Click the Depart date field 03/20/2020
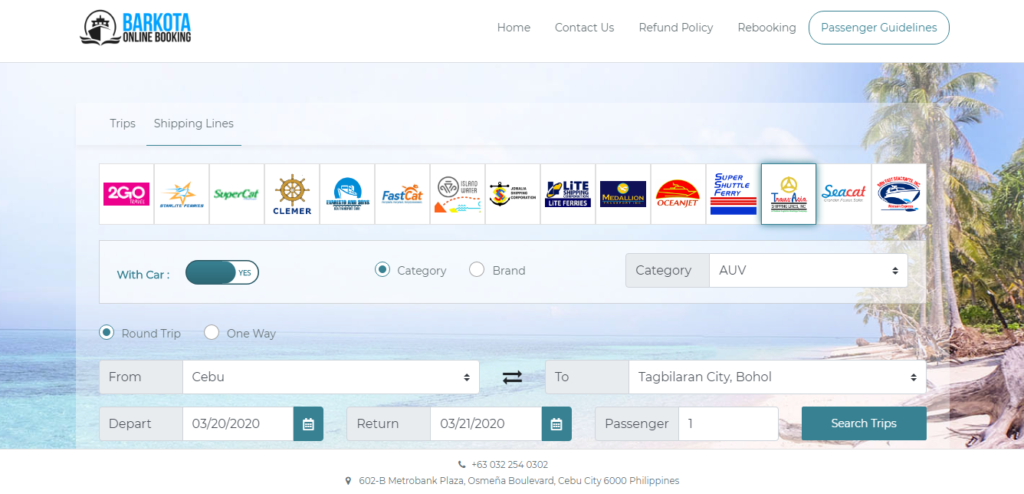 [x=238, y=424]
